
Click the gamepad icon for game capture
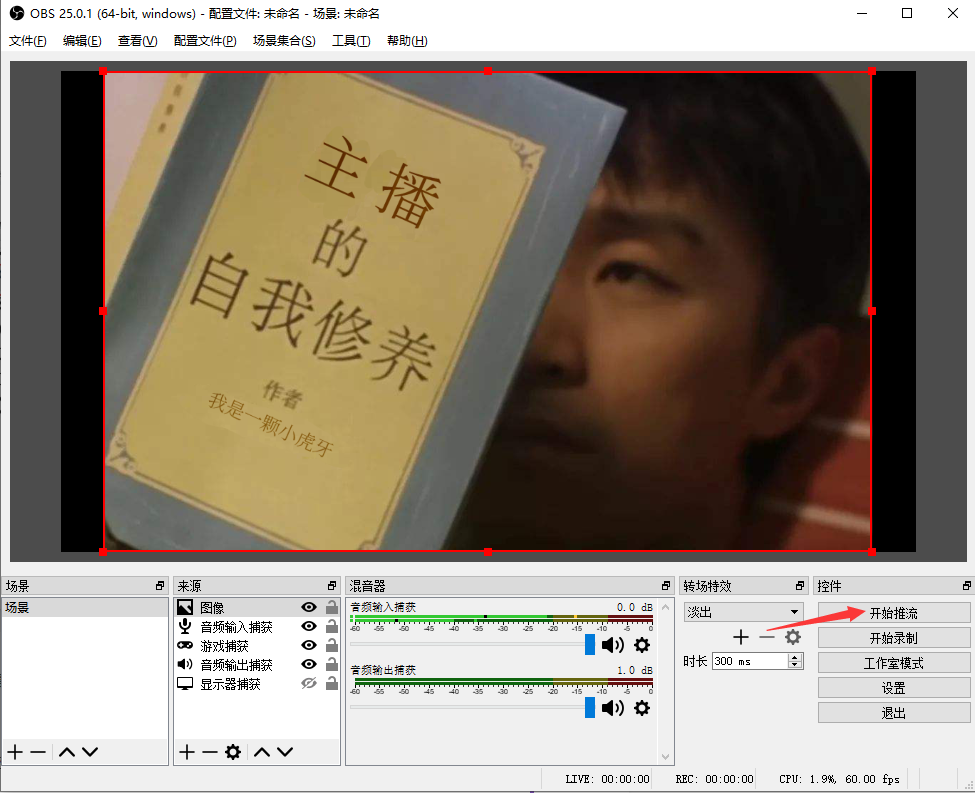(185, 646)
